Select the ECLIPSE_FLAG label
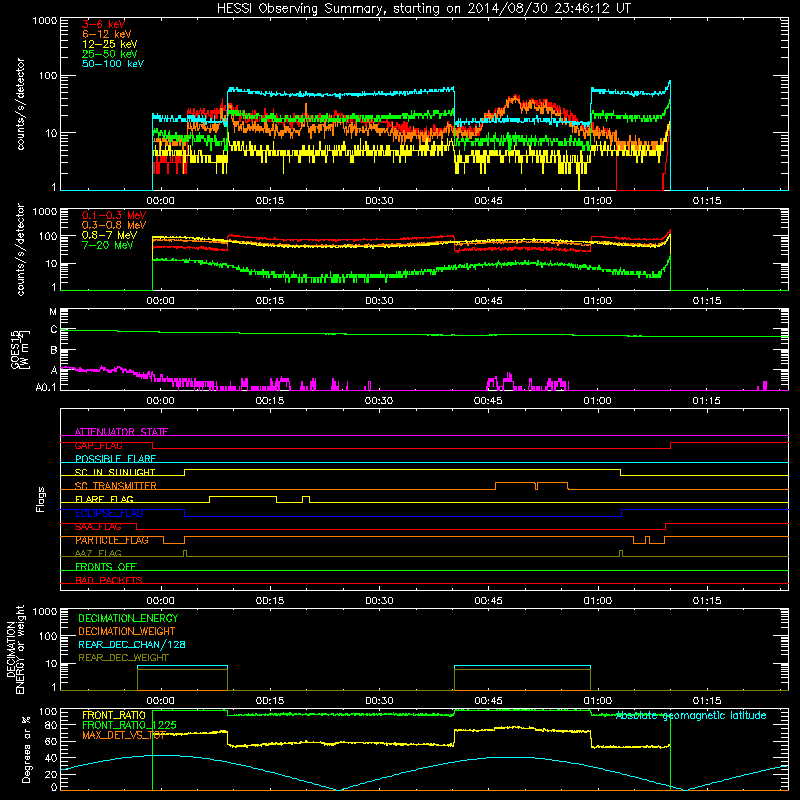This screenshot has width=800, height=800. (x=109, y=513)
